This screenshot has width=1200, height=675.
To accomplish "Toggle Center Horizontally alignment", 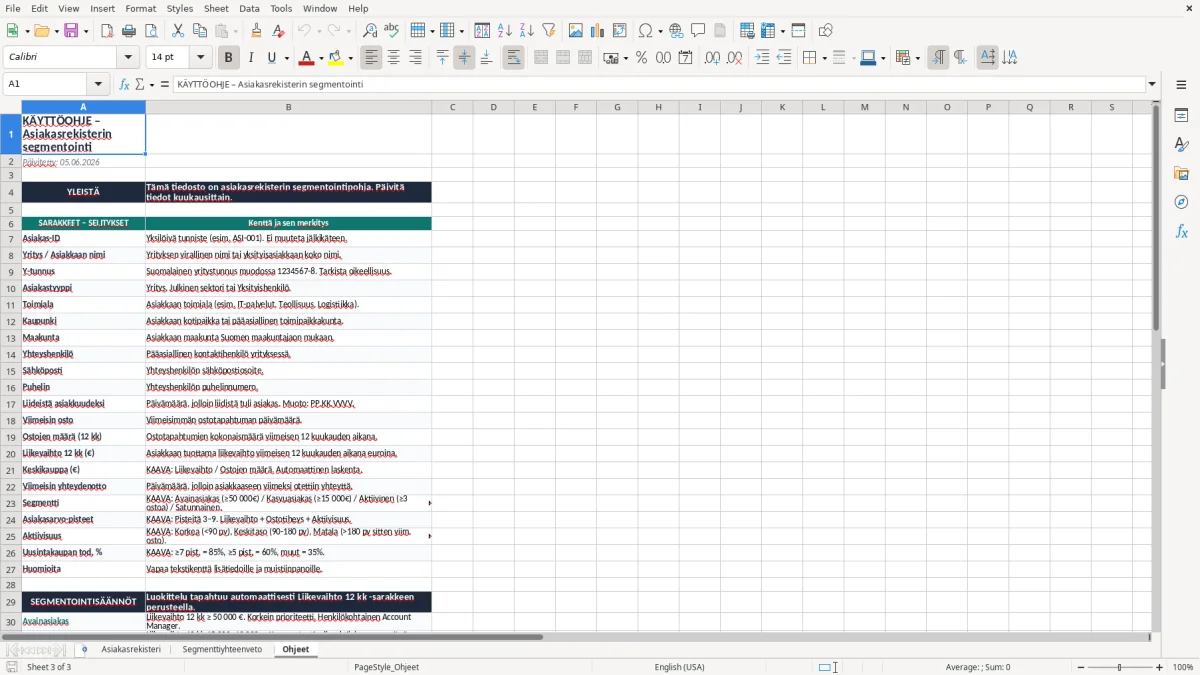I will pos(394,58).
